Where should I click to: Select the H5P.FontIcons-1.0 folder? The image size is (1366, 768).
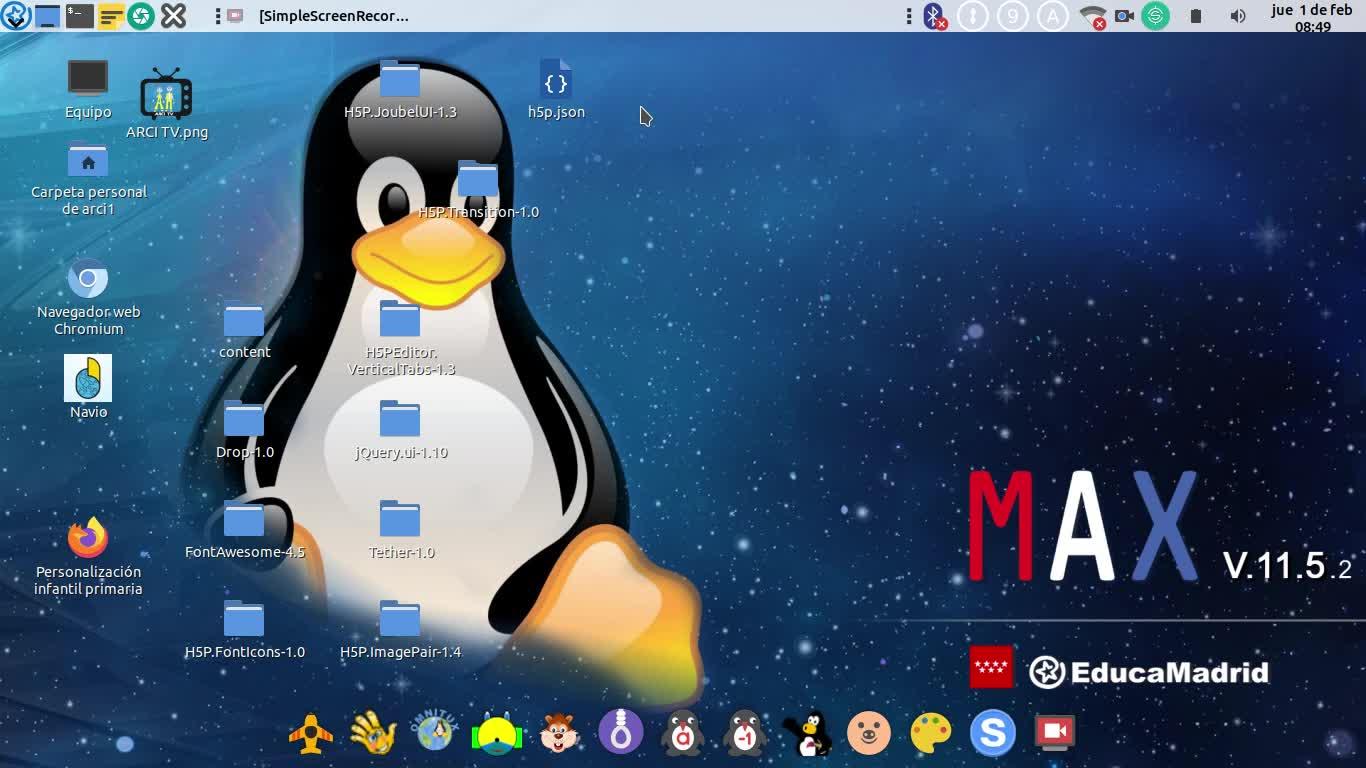pyautogui.click(x=244, y=630)
